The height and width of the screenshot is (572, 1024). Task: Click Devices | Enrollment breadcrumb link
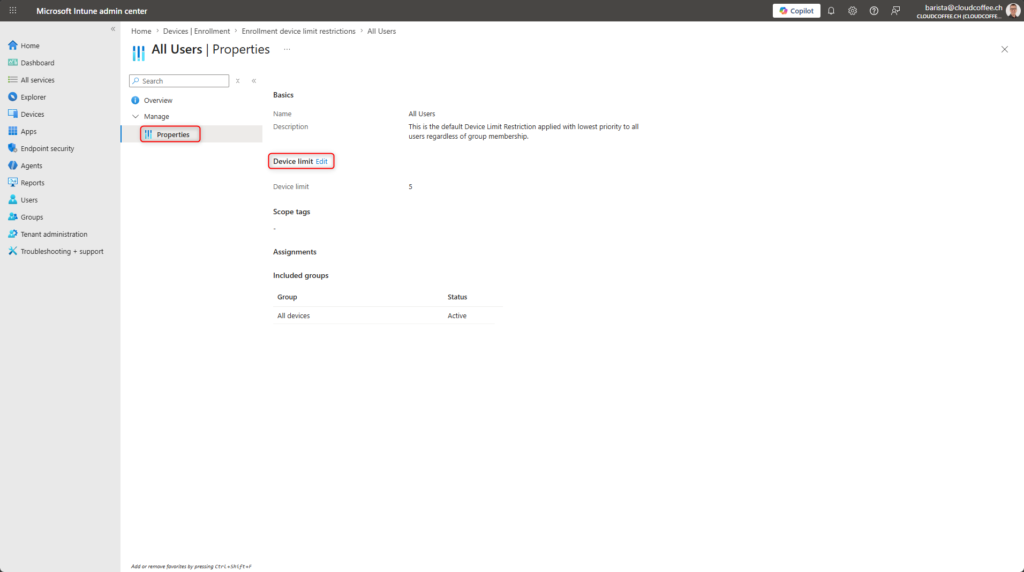(196, 31)
